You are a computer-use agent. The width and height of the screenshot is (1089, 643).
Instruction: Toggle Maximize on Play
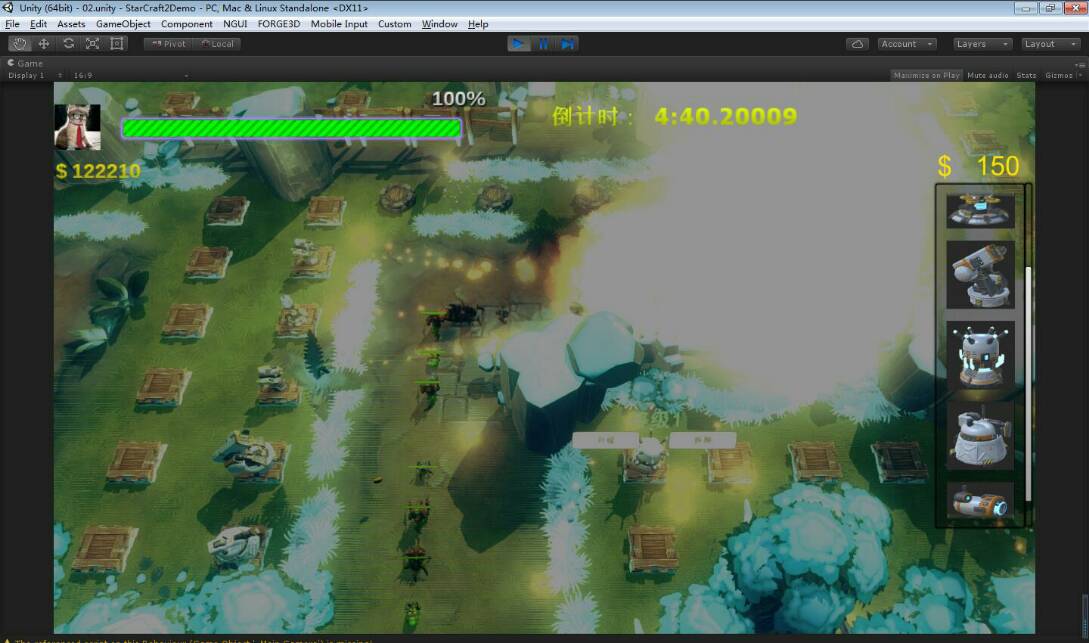(926, 75)
